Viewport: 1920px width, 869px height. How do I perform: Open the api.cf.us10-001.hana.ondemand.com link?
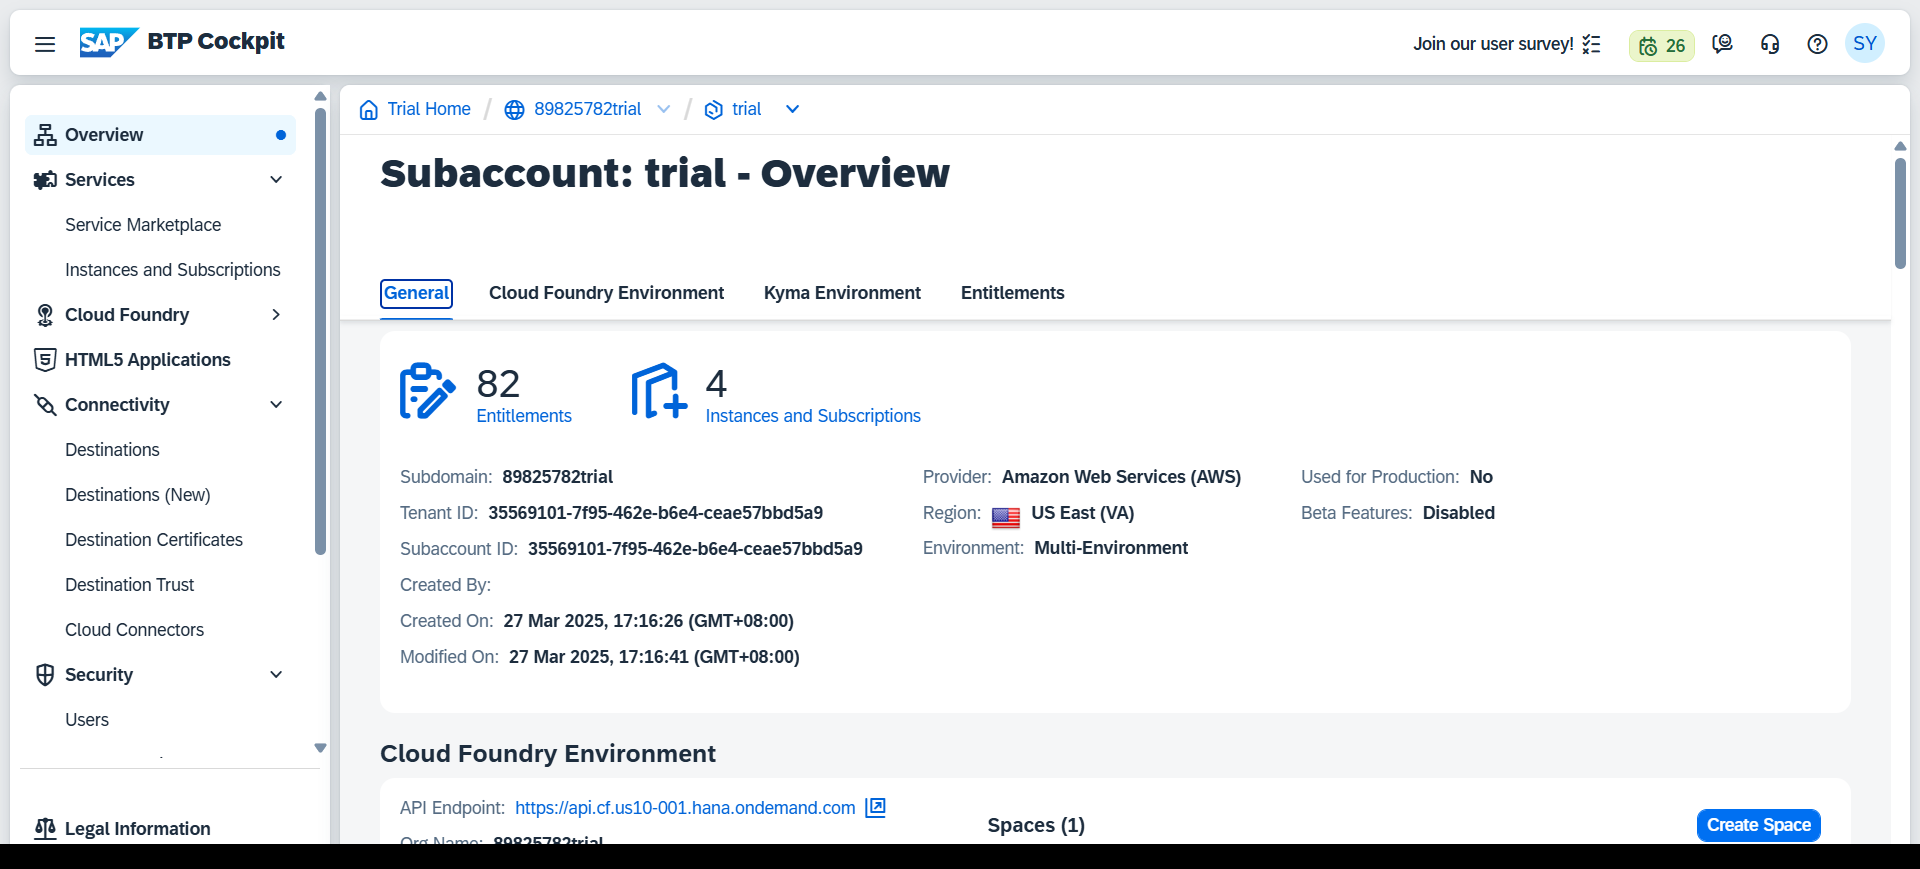point(685,808)
